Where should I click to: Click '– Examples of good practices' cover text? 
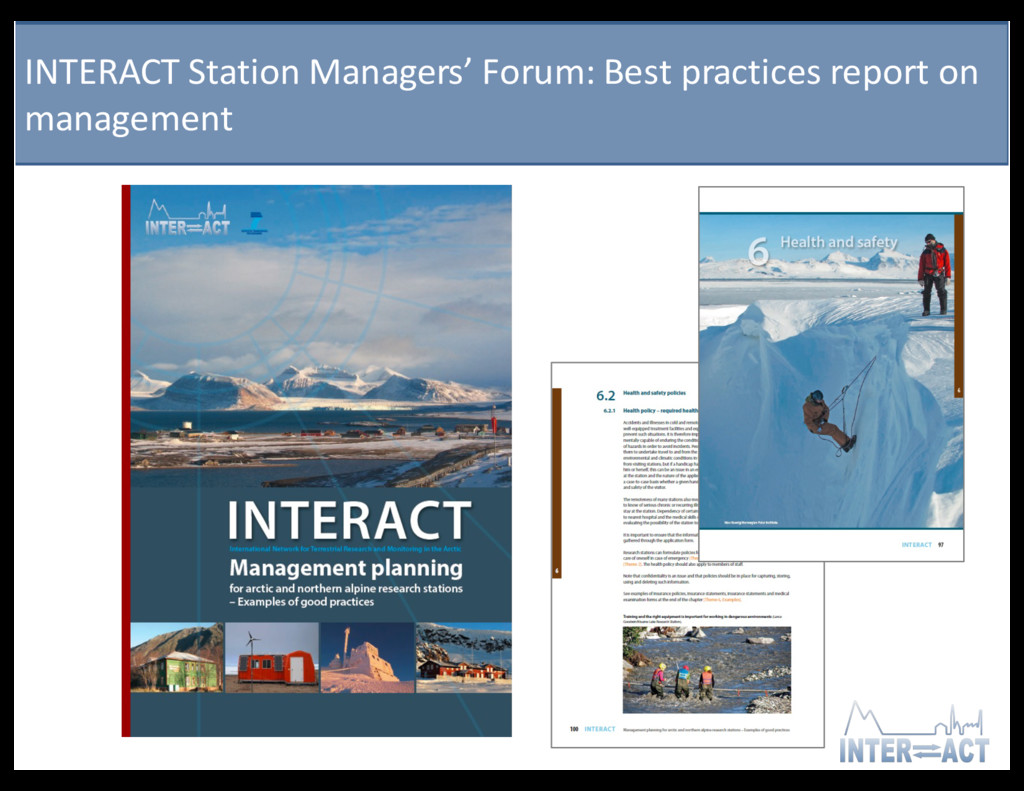pyautogui.click(x=301, y=602)
